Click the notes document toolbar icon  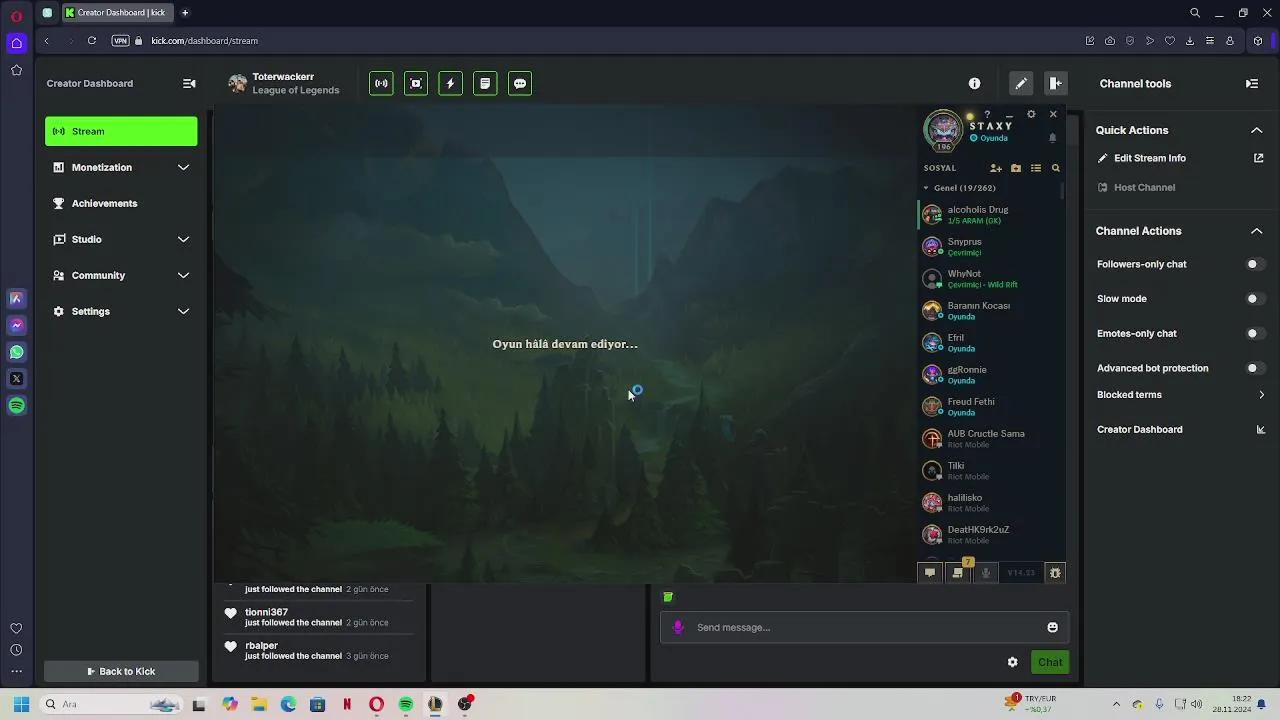click(x=485, y=84)
